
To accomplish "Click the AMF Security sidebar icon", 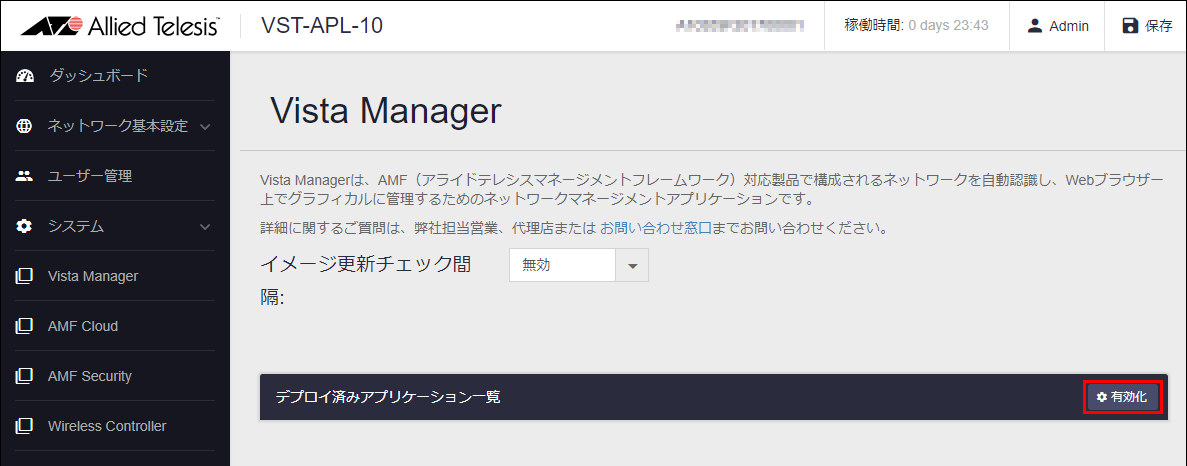I will tap(24, 376).
